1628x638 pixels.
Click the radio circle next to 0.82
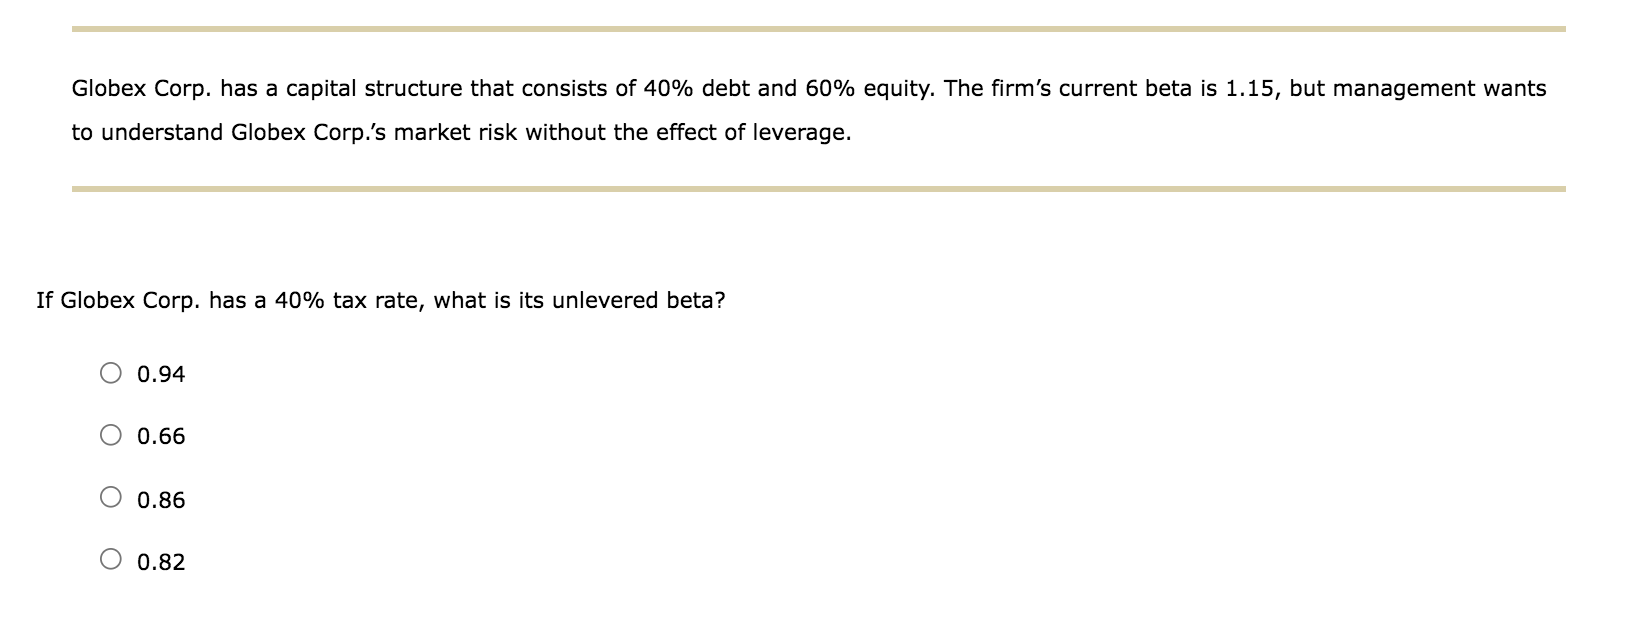[x=112, y=557]
